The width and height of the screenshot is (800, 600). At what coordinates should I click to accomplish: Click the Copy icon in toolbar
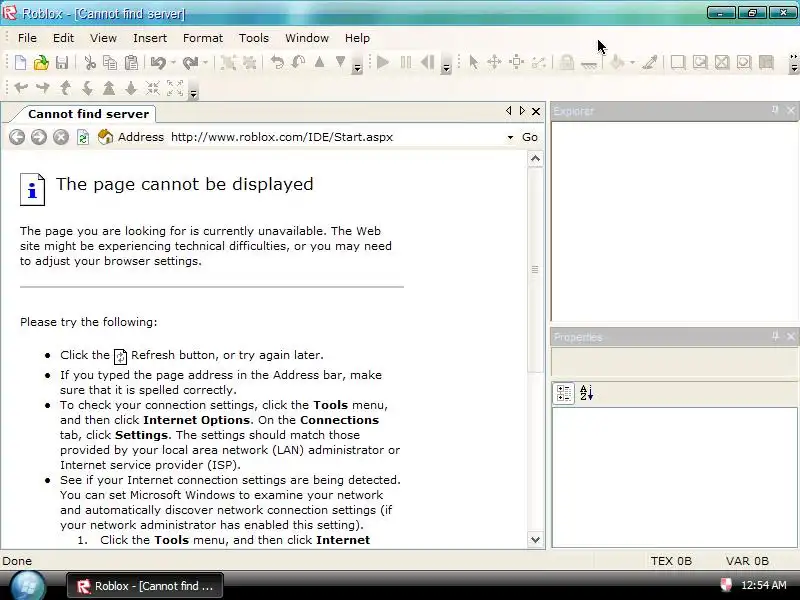click(x=110, y=63)
